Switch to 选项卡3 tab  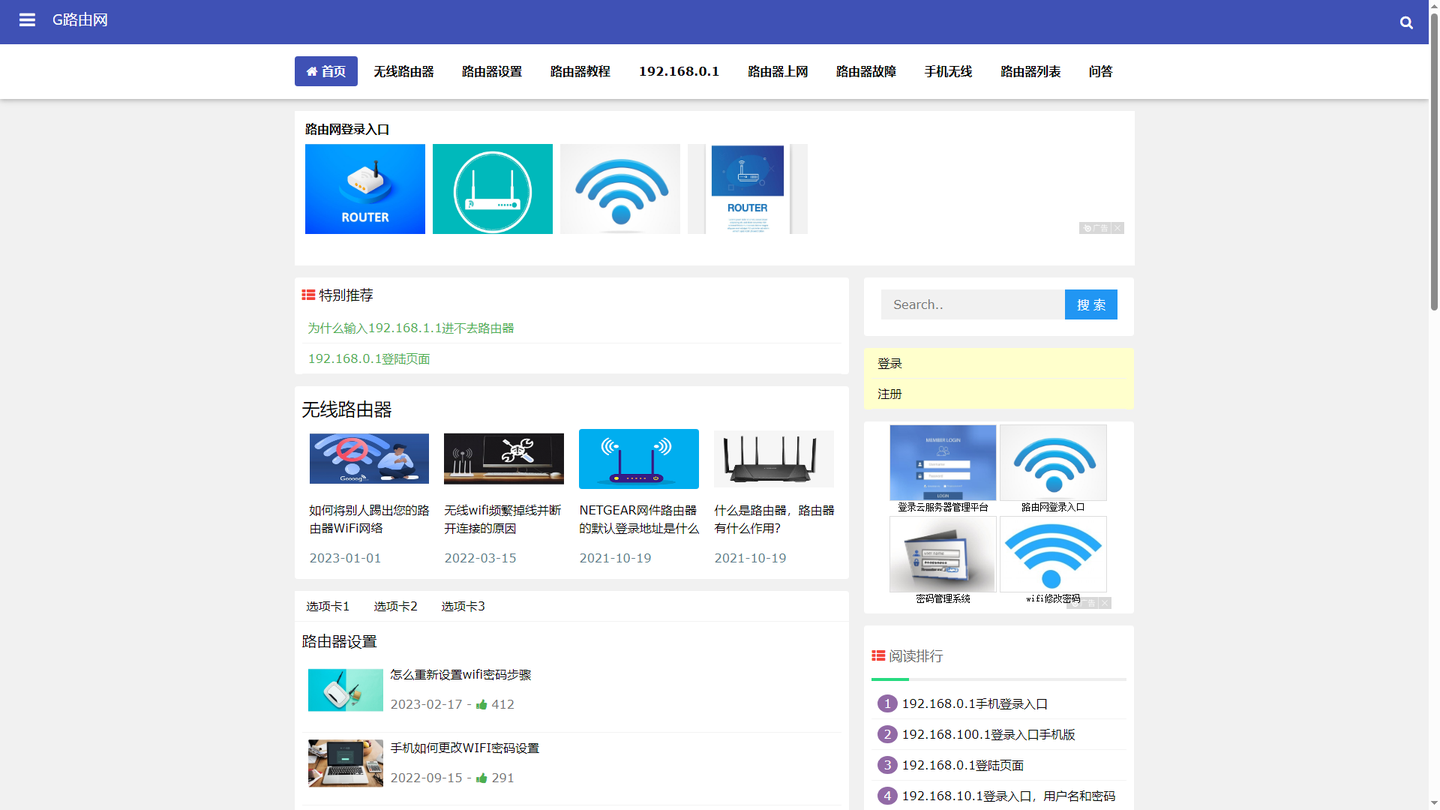pos(463,606)
